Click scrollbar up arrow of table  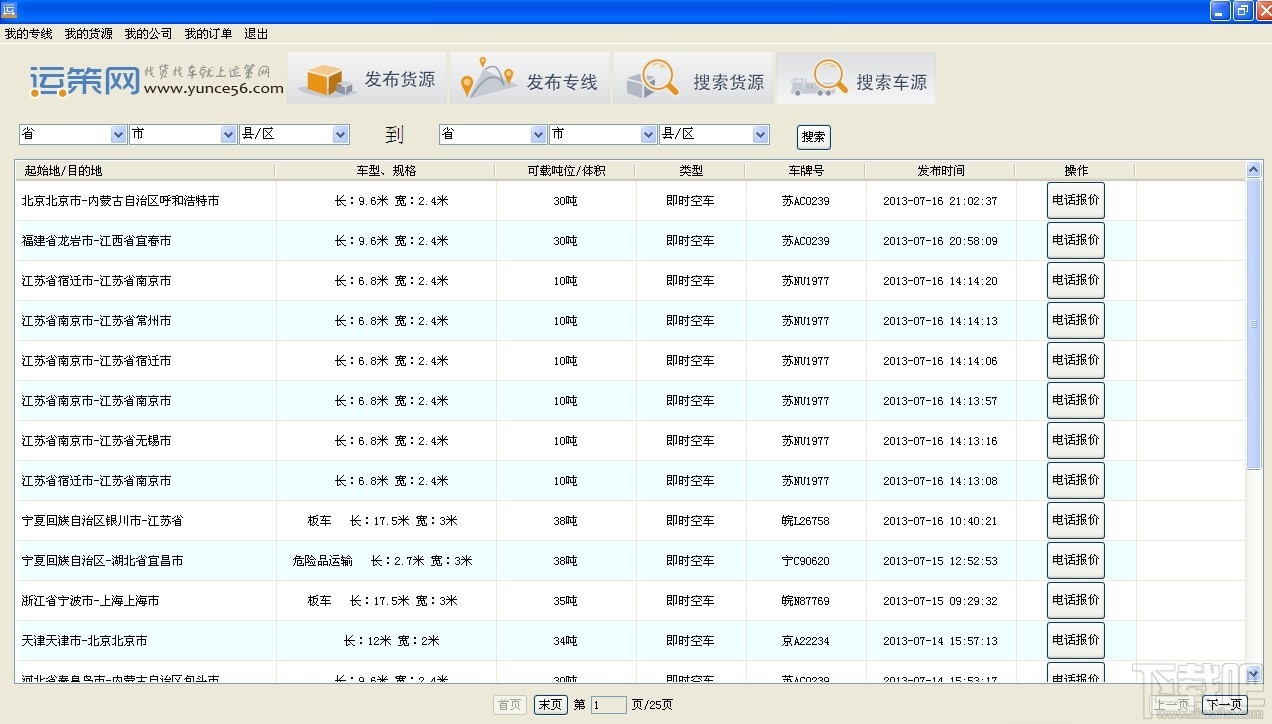point(1254,170)
